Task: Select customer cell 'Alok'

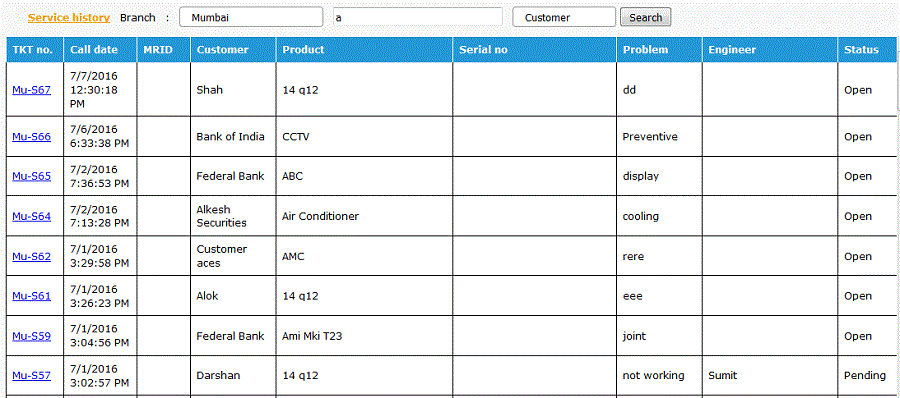Action: pyautogui.click(x=233, y=296)
